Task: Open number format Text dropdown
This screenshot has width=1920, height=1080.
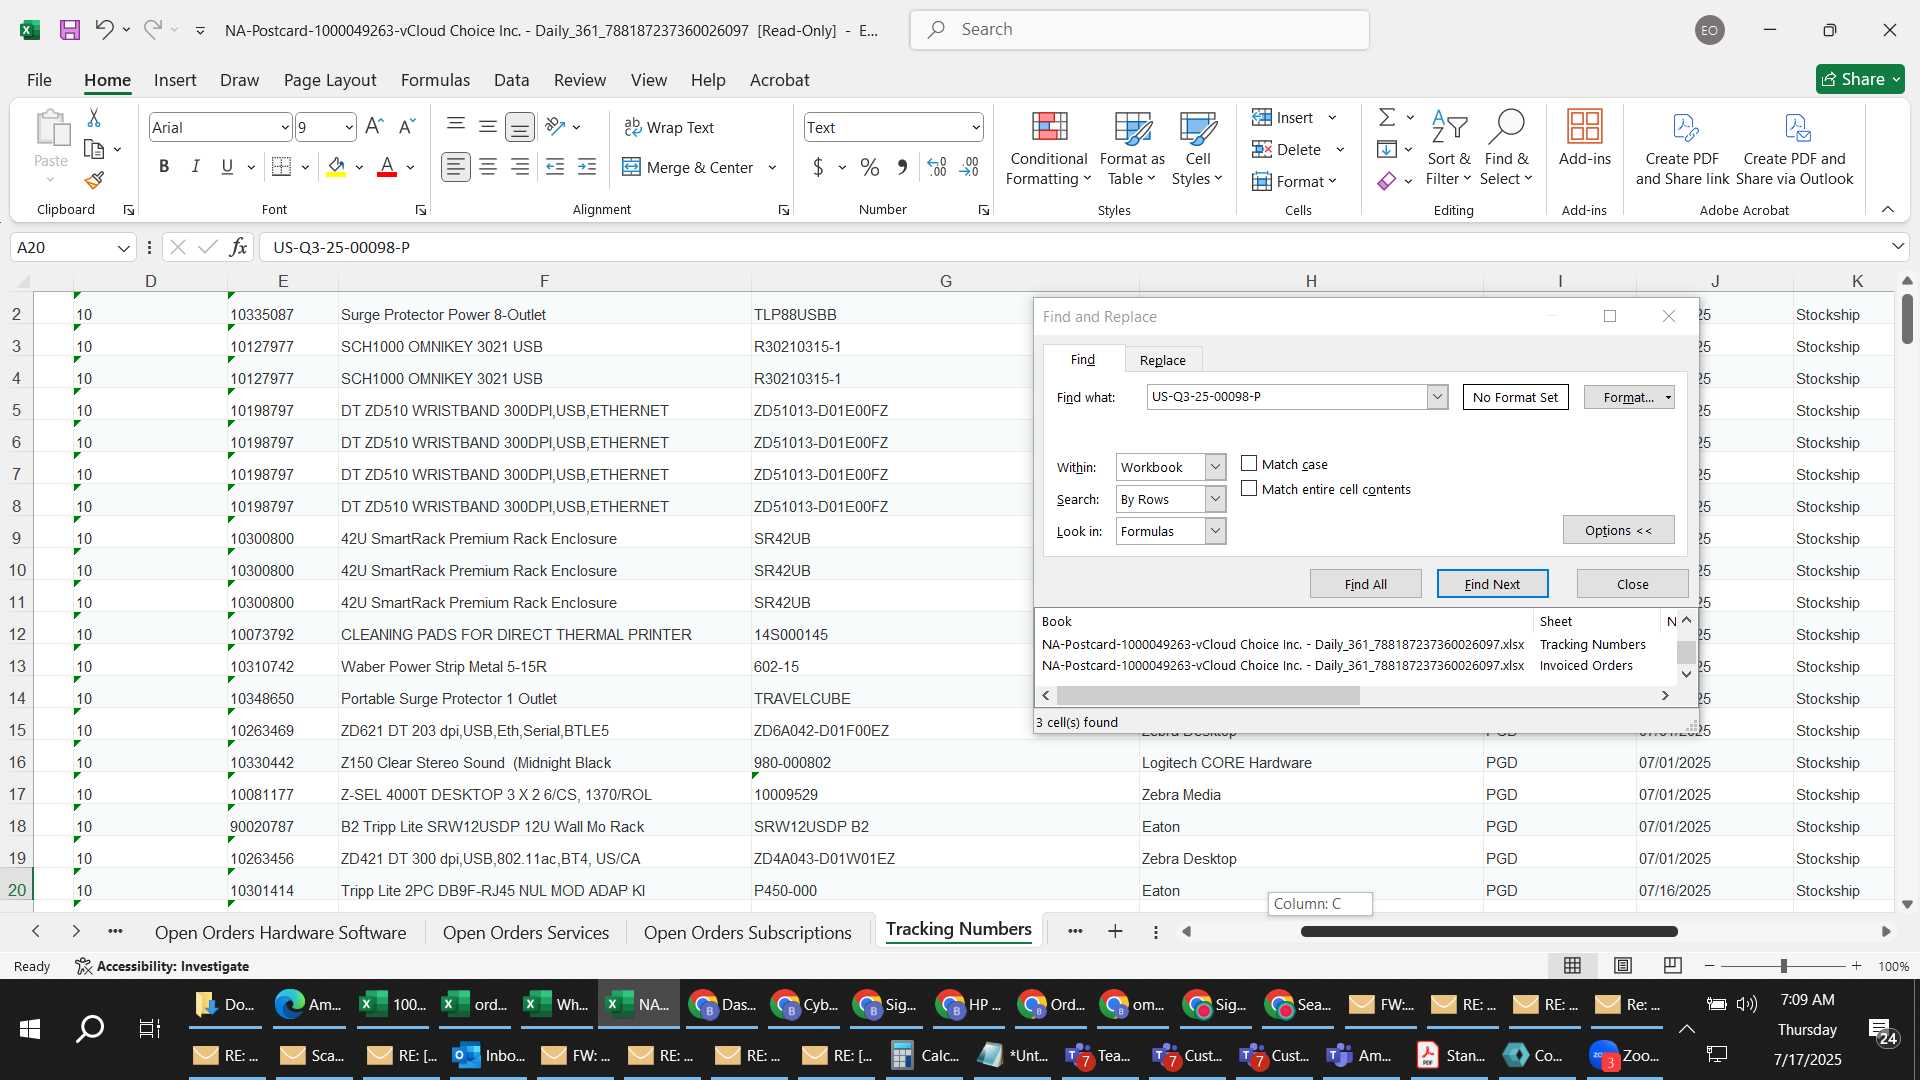Action: point(975,127)
